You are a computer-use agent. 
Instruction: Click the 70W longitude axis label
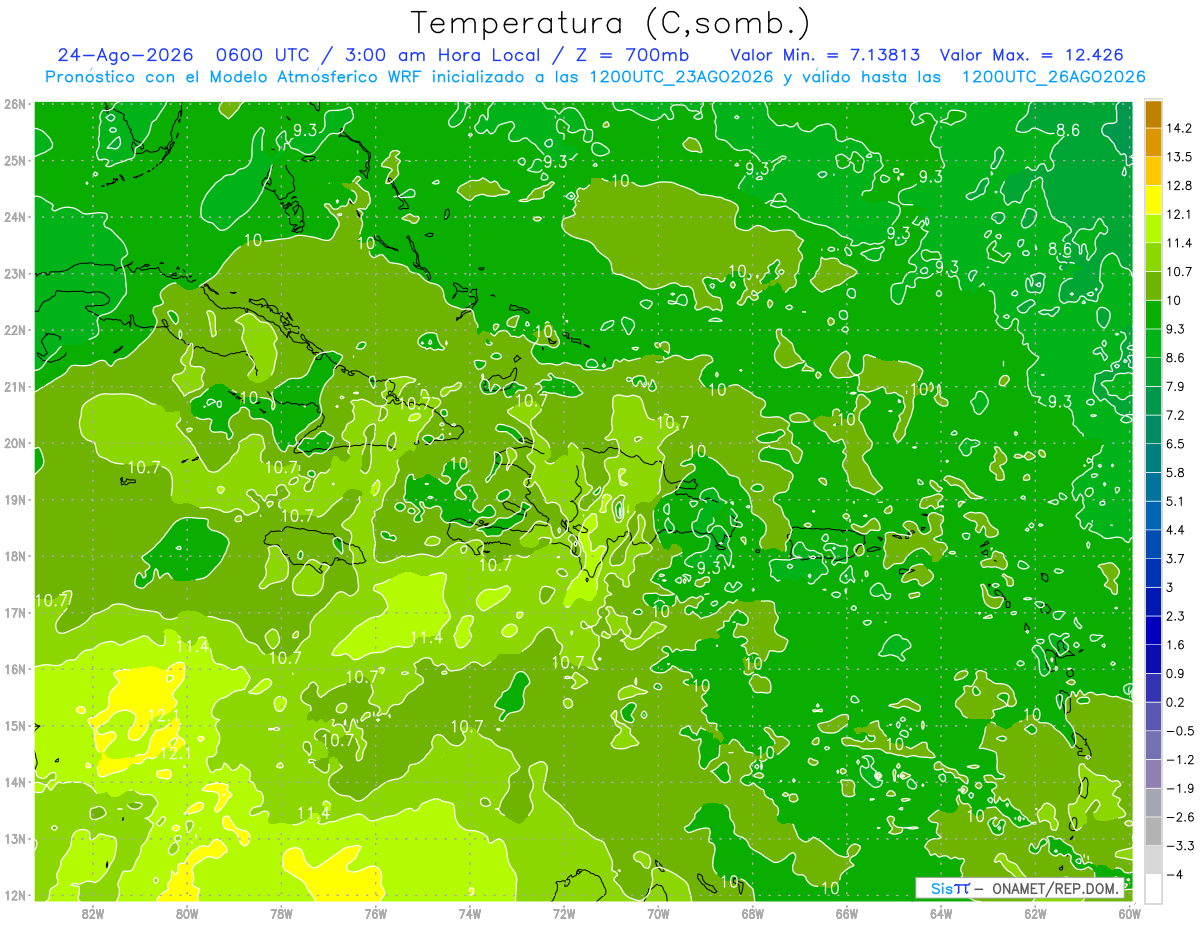tap(658, 913)
